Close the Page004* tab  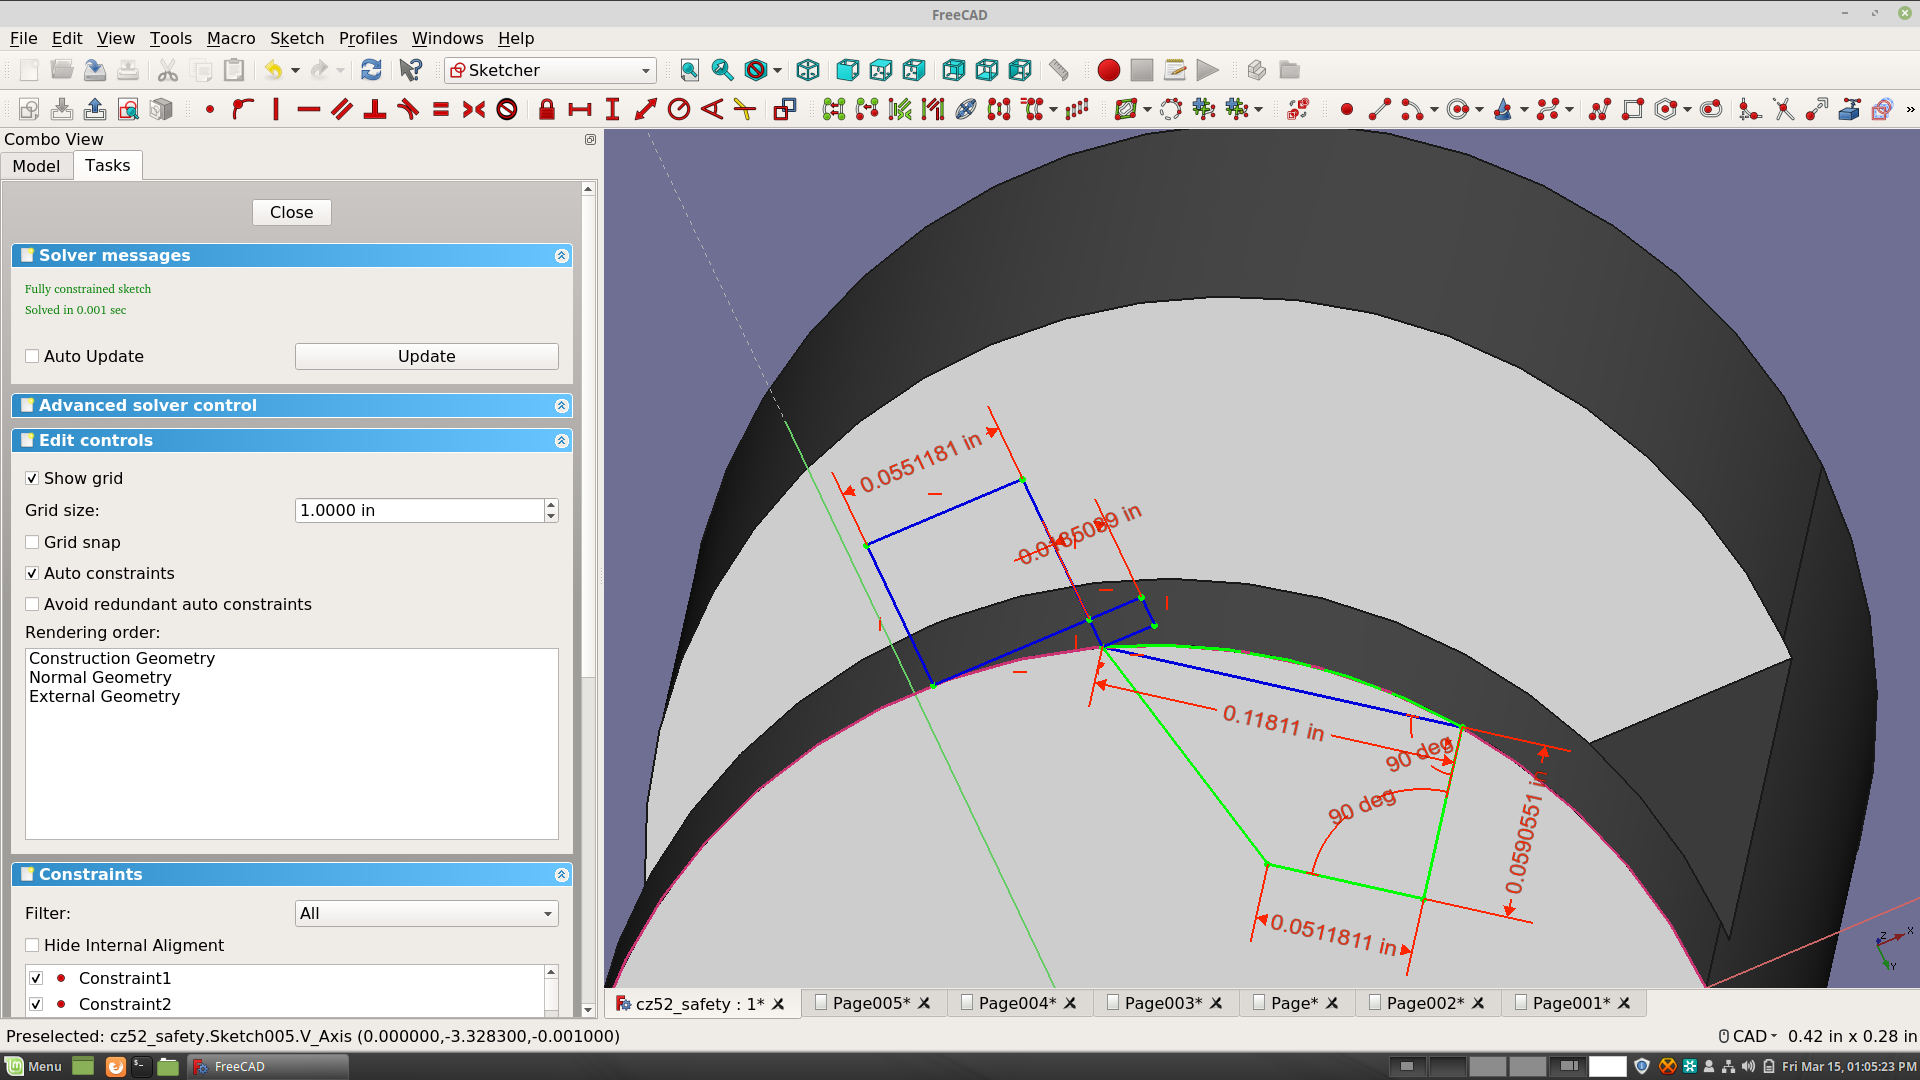[x=1070, y=1003]
